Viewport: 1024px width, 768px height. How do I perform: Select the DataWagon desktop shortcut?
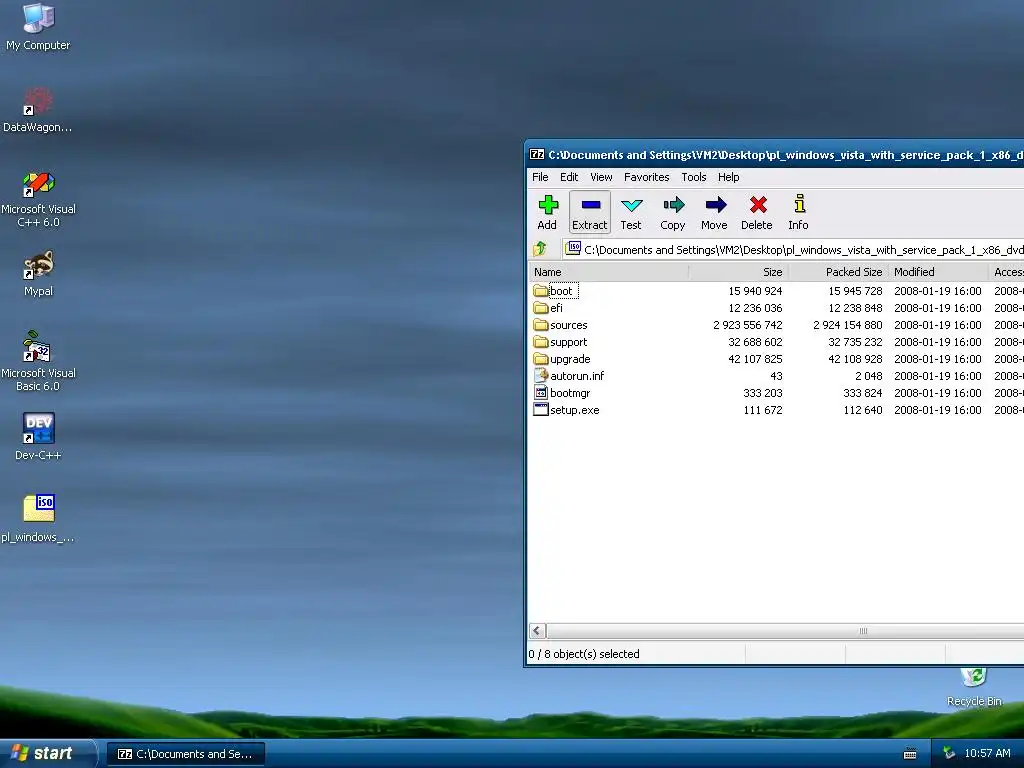coord(38,110)
